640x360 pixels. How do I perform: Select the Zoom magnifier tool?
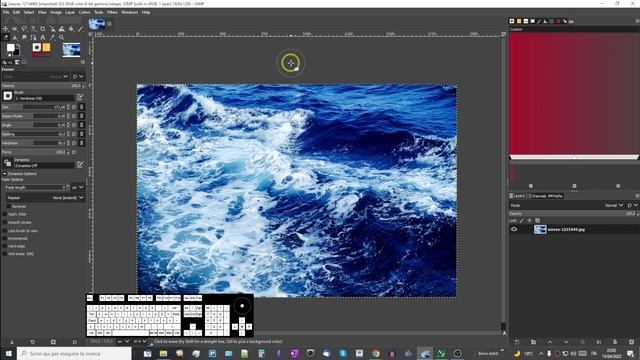[62, 38]
